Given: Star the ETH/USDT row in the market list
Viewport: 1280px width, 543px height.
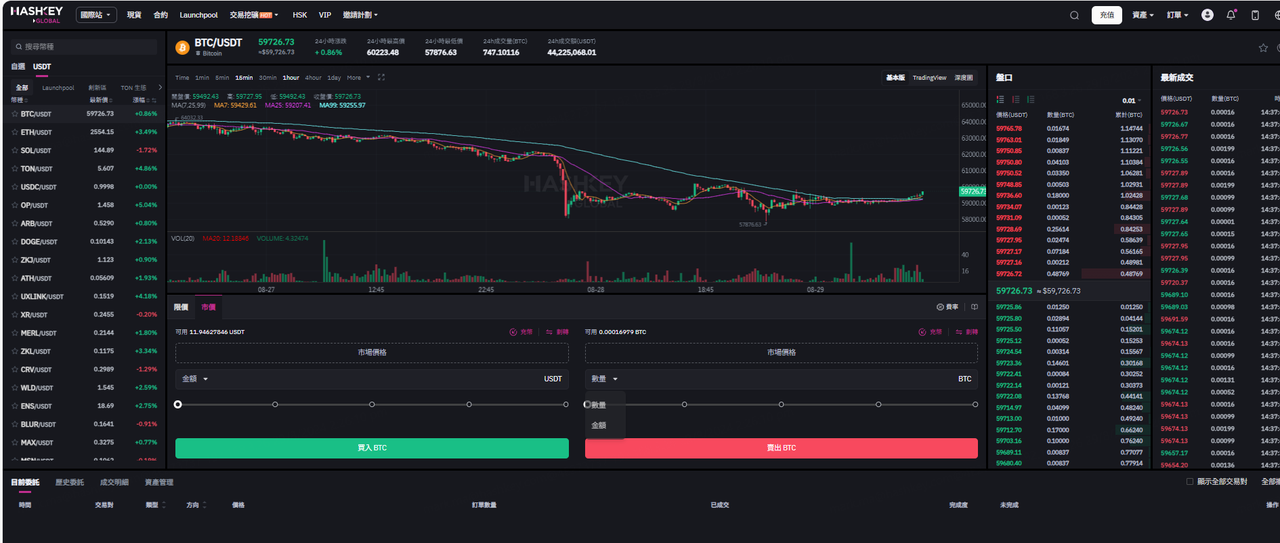Looking at the screenshot, I should 15,132.
